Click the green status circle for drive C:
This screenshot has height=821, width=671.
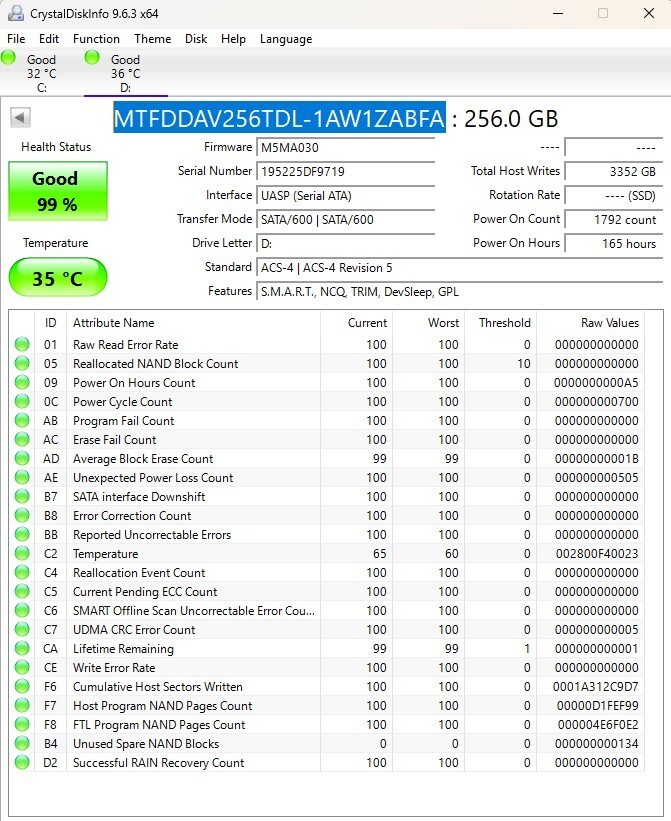click(x=8, y=57)
